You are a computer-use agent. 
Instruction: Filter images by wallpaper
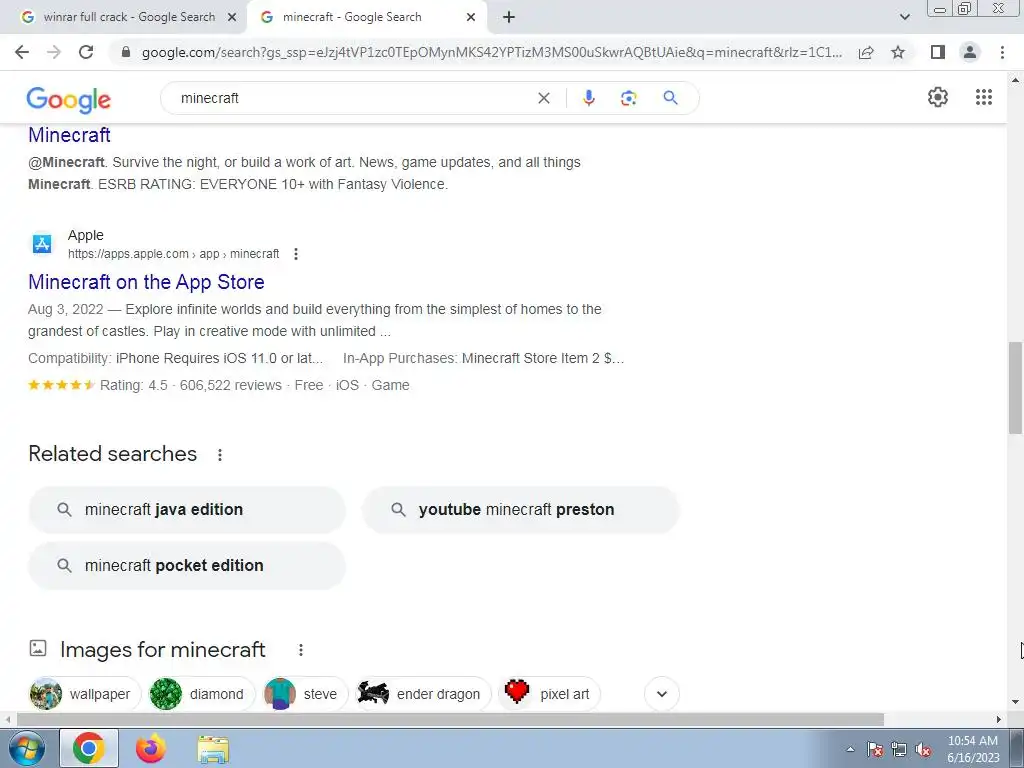pyautogui.click(x=85, y=694)
